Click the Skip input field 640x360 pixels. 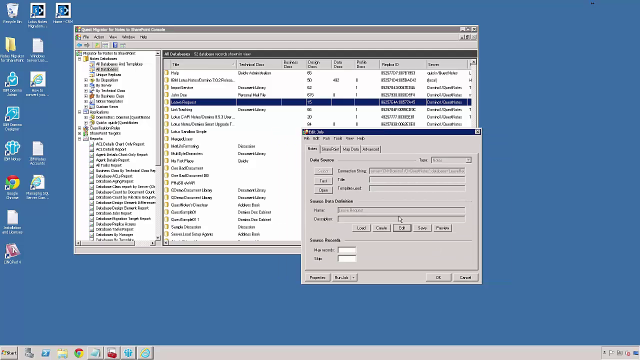click(347, 259)
